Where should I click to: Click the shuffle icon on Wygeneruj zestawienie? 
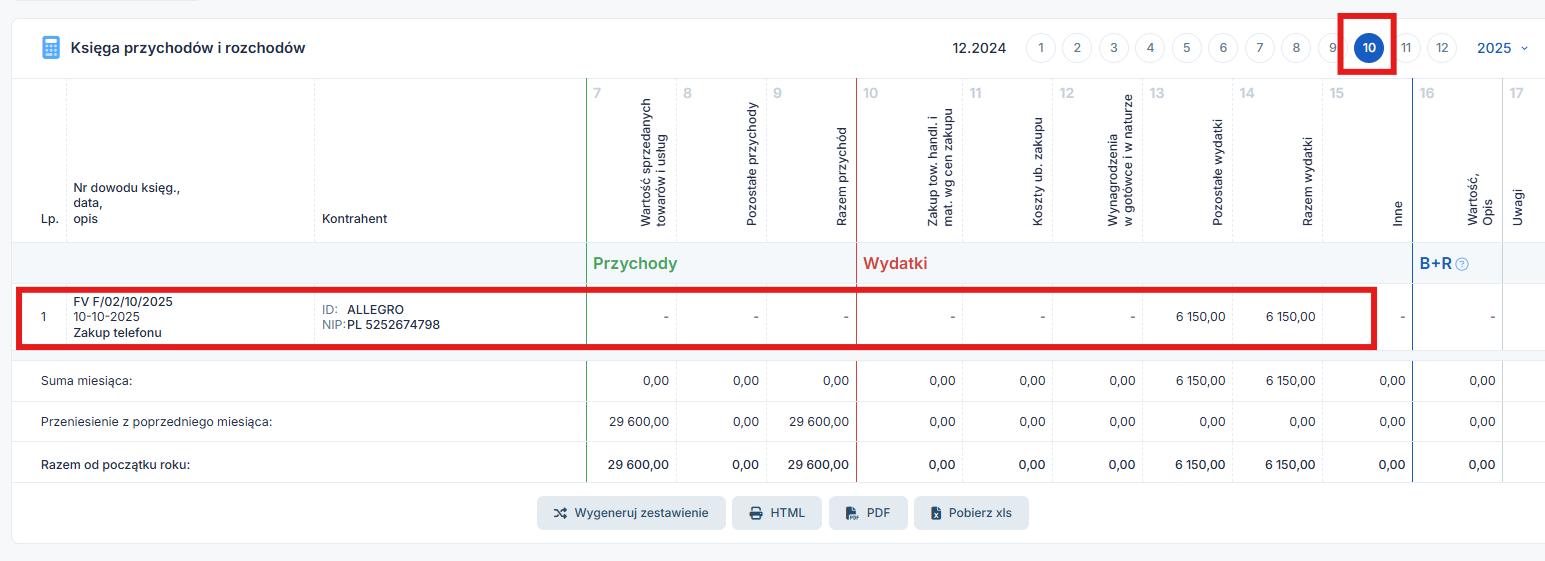pyautogui.click(x=560, y=513)
